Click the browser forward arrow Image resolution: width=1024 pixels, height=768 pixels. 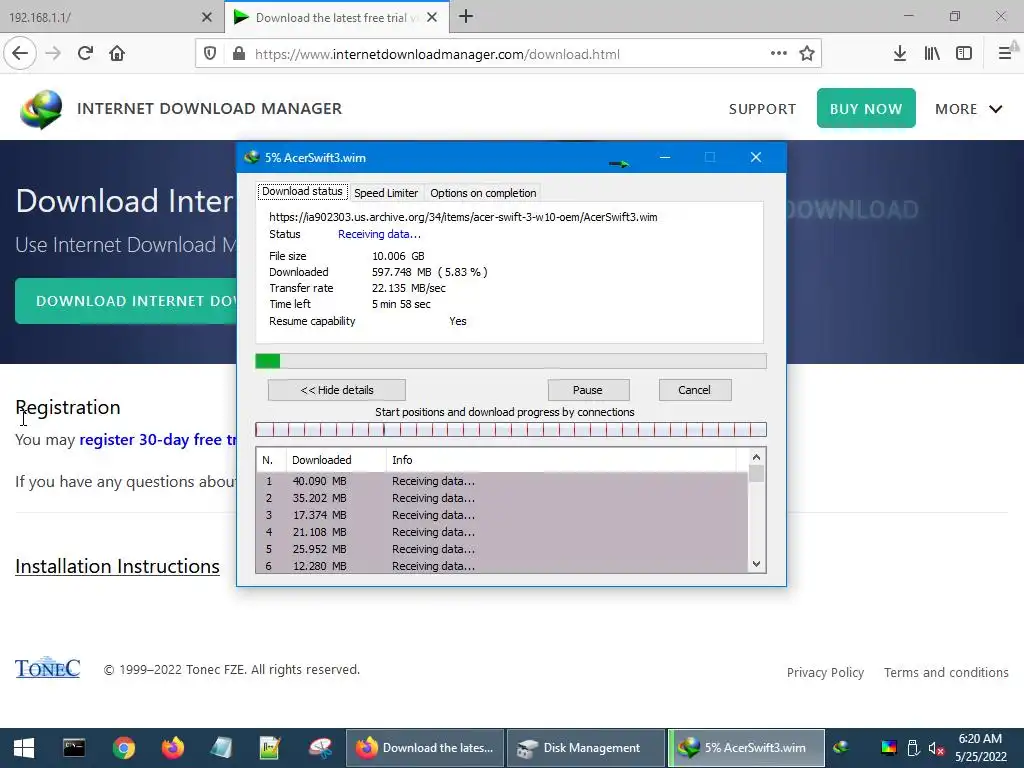[53, 53]
